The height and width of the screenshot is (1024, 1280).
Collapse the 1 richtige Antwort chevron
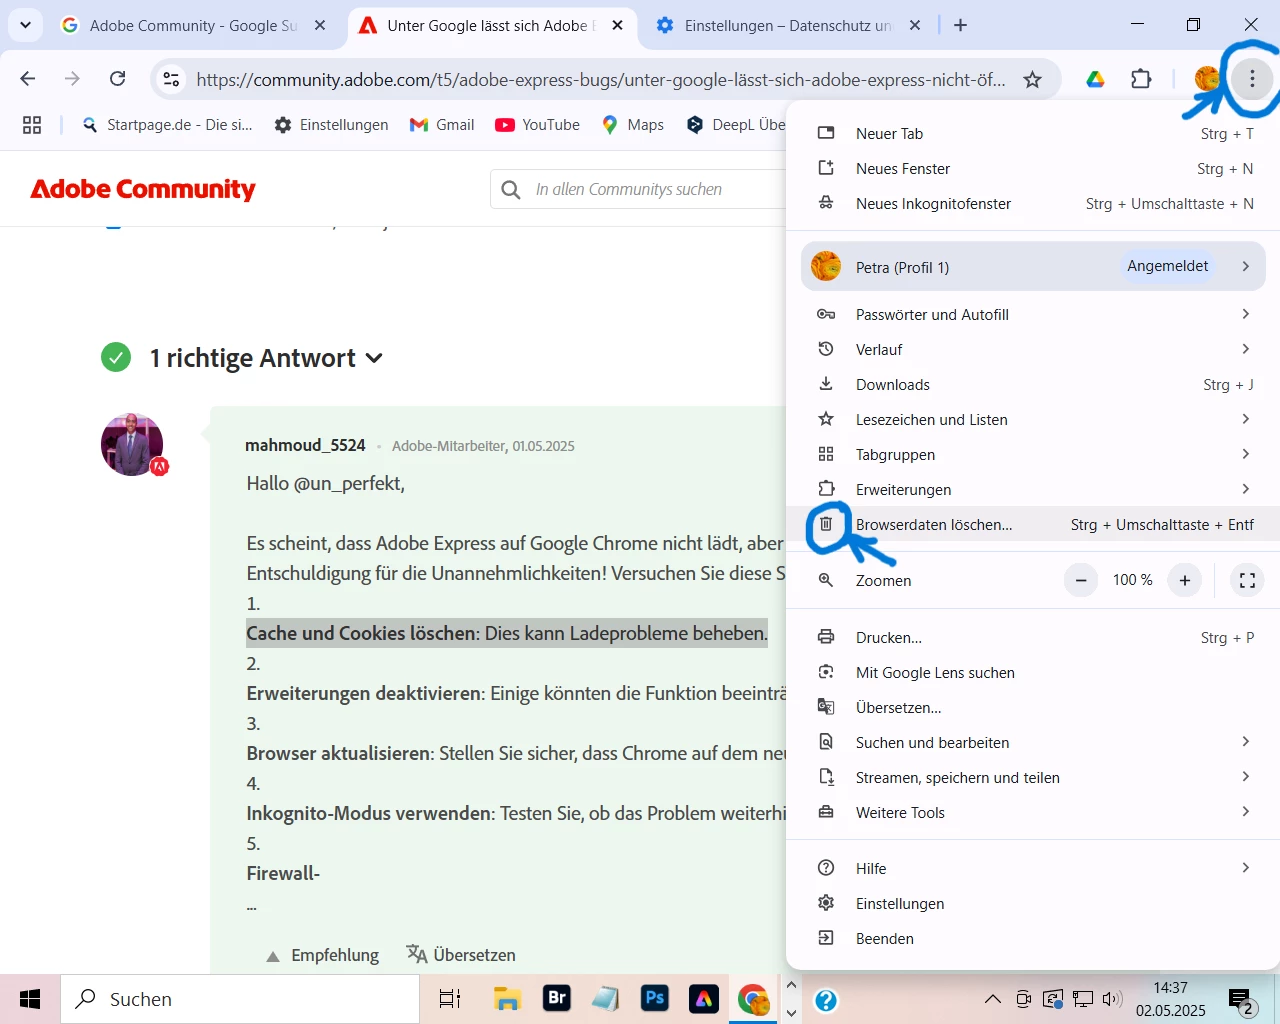coord(374,358)
